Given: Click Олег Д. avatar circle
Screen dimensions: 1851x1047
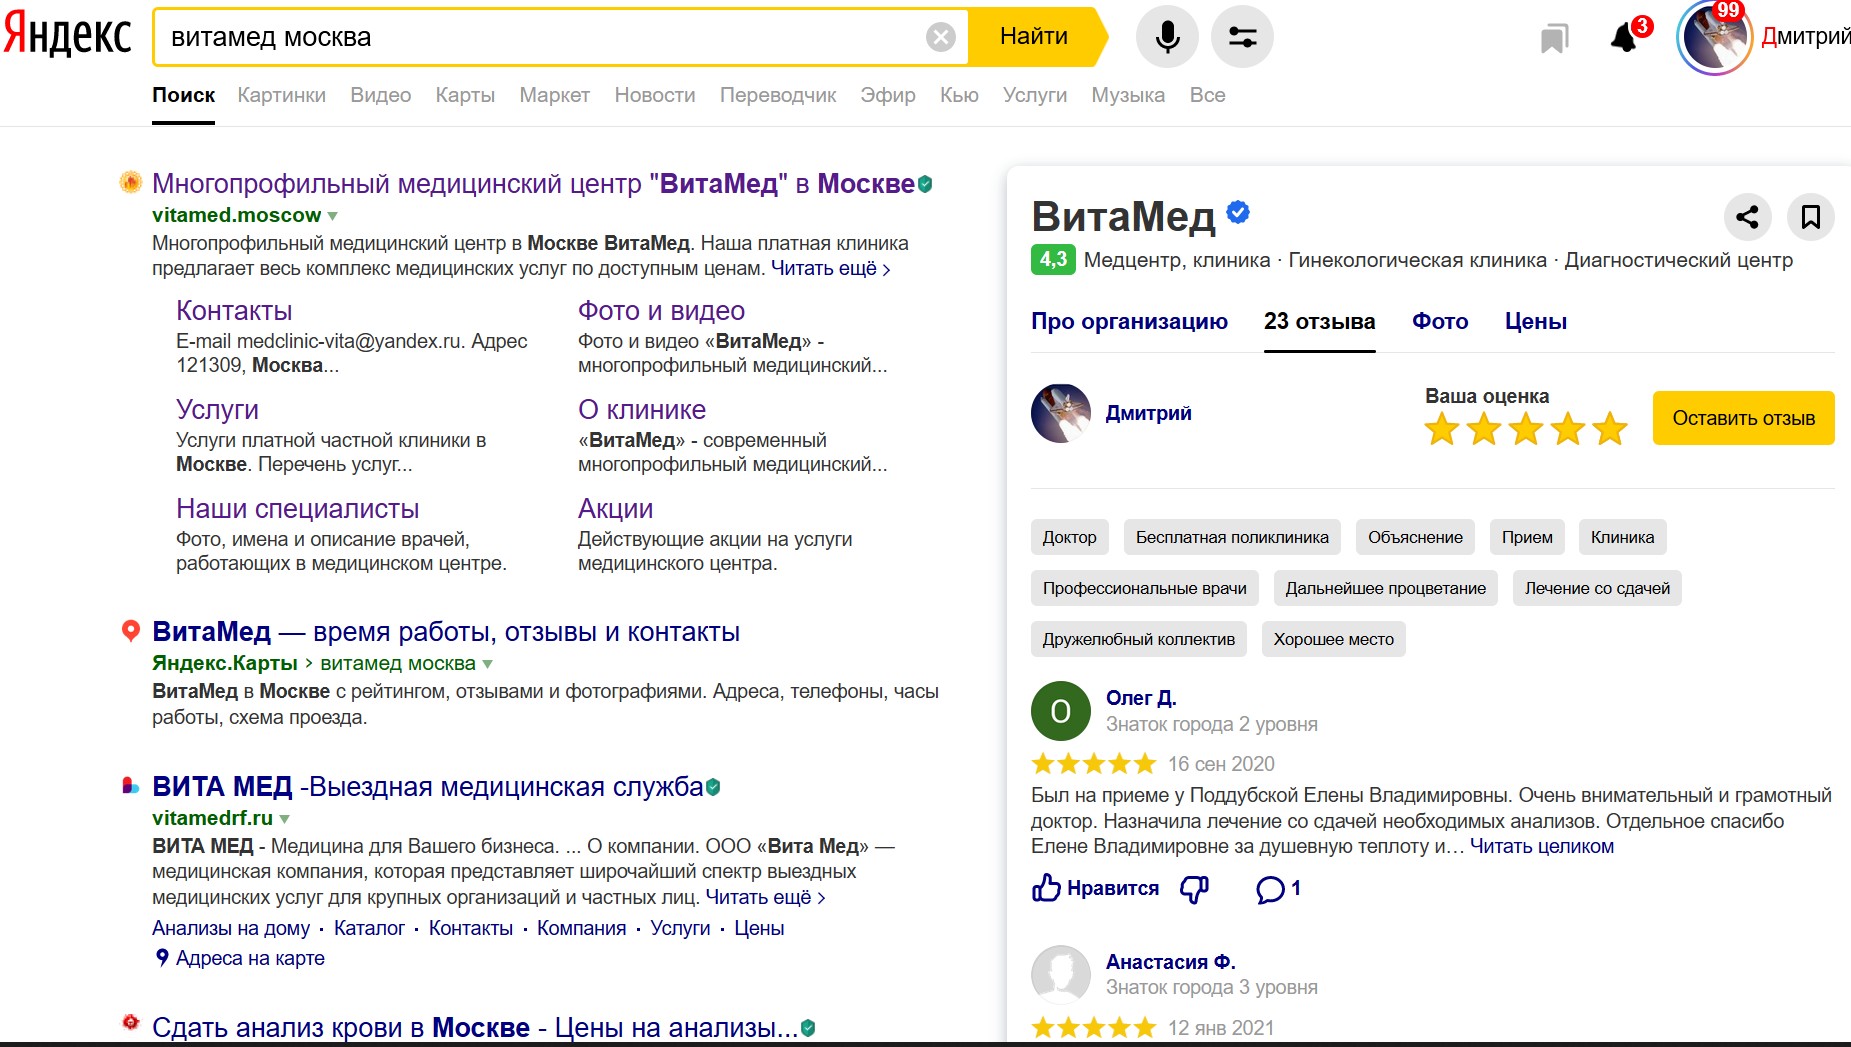Looking at the screenshot, I should click(x=1061, y=711).
